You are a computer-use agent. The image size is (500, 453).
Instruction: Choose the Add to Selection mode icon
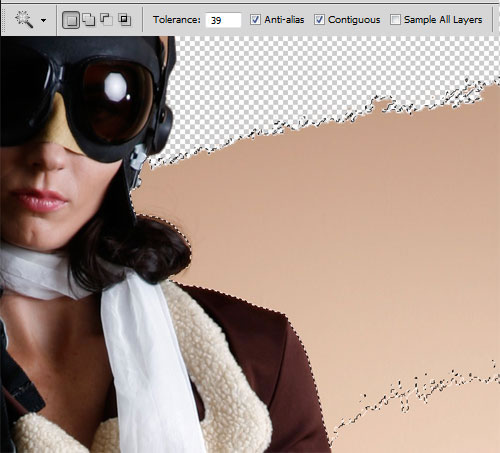89,20
